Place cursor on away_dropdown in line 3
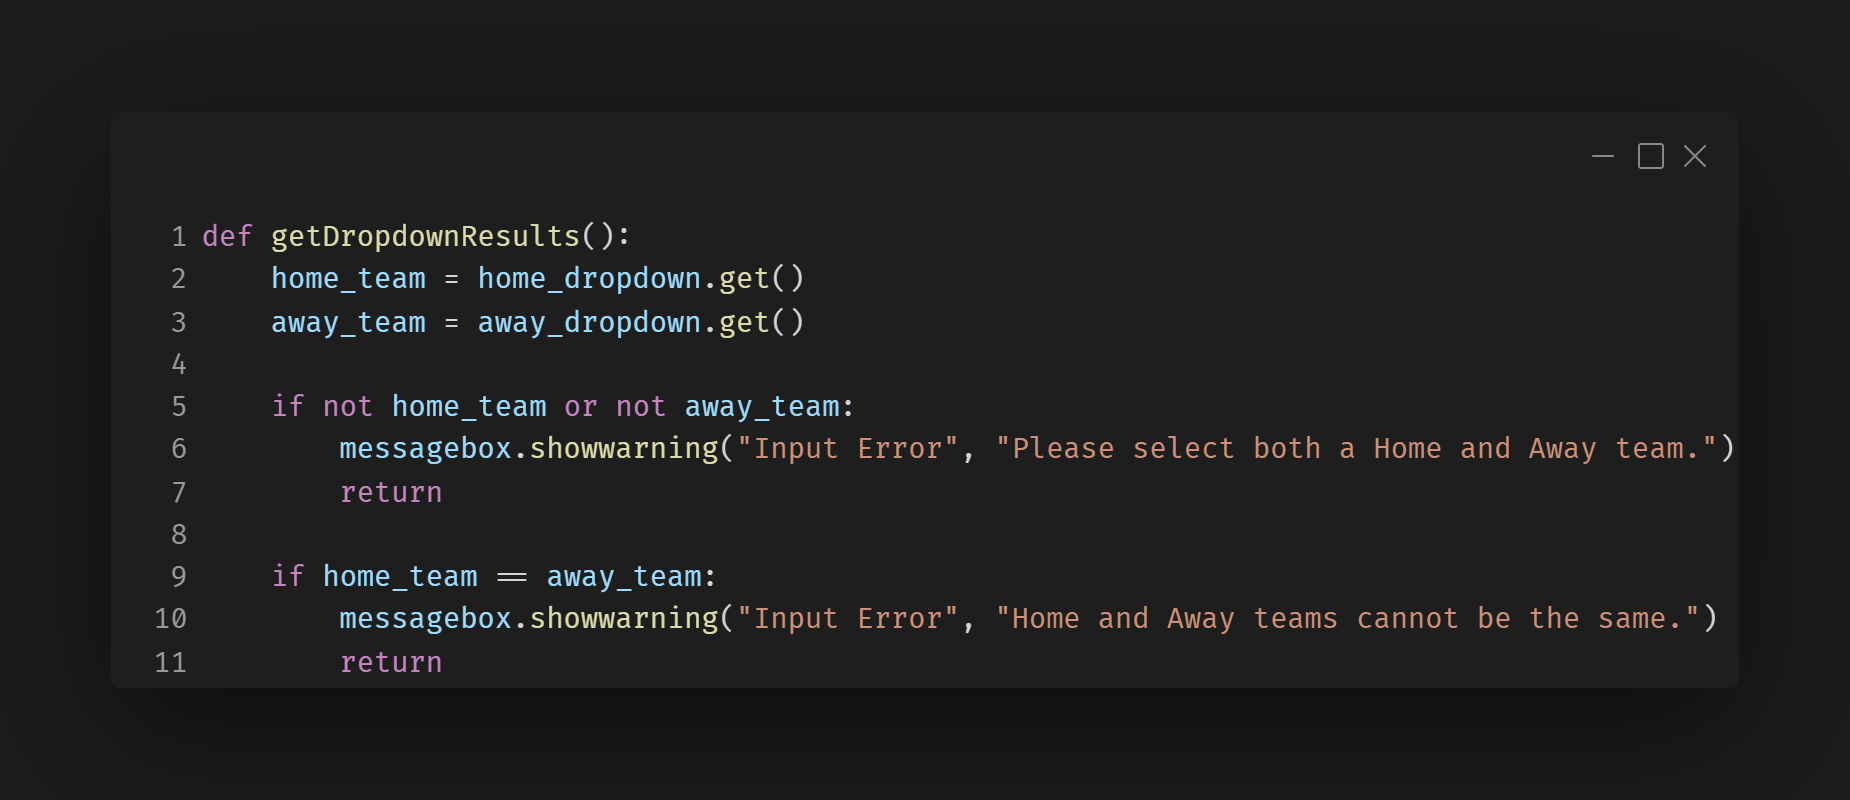This screenshot has width=1850, height=800. [x=589, y=322]
